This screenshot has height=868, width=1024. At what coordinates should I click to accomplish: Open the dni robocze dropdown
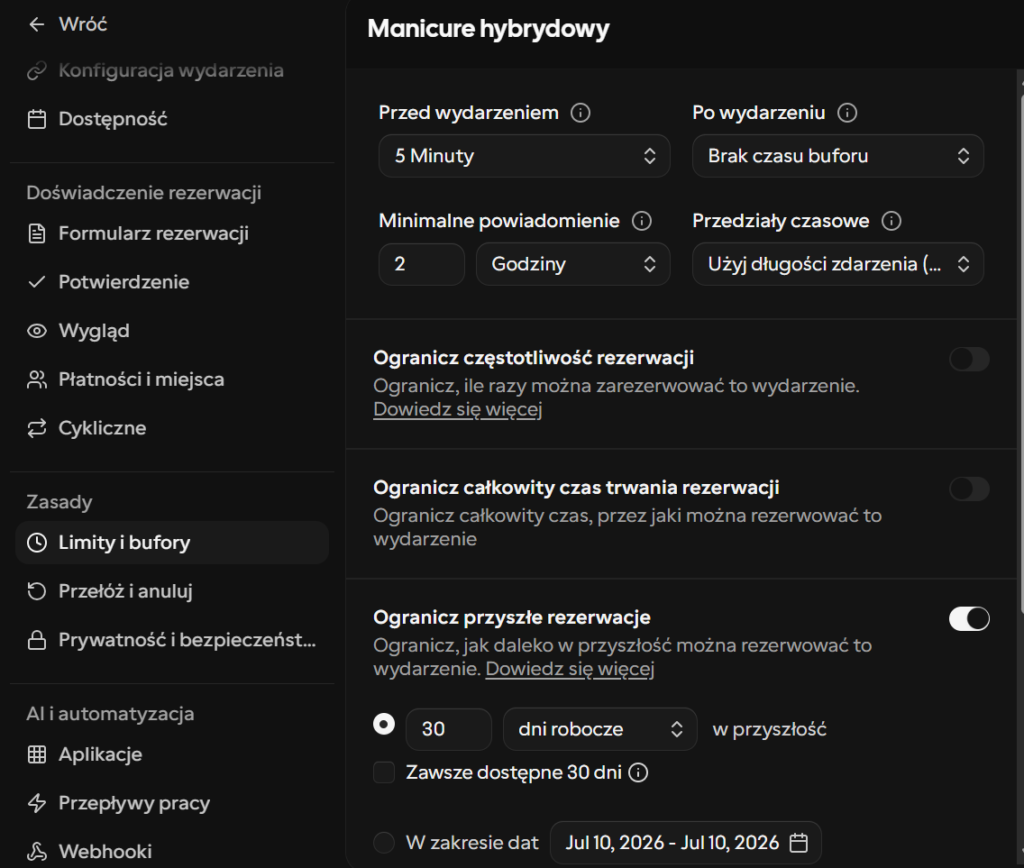[x=600, y=730]
